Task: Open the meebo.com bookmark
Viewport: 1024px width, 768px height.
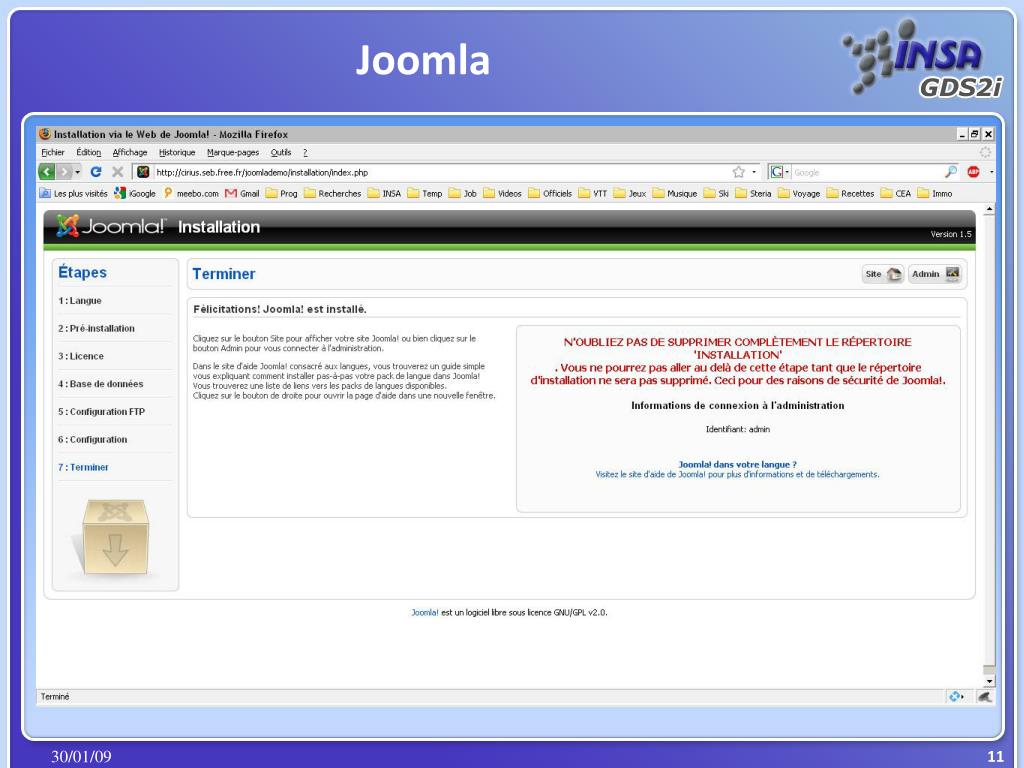Action: click(191, 193)
